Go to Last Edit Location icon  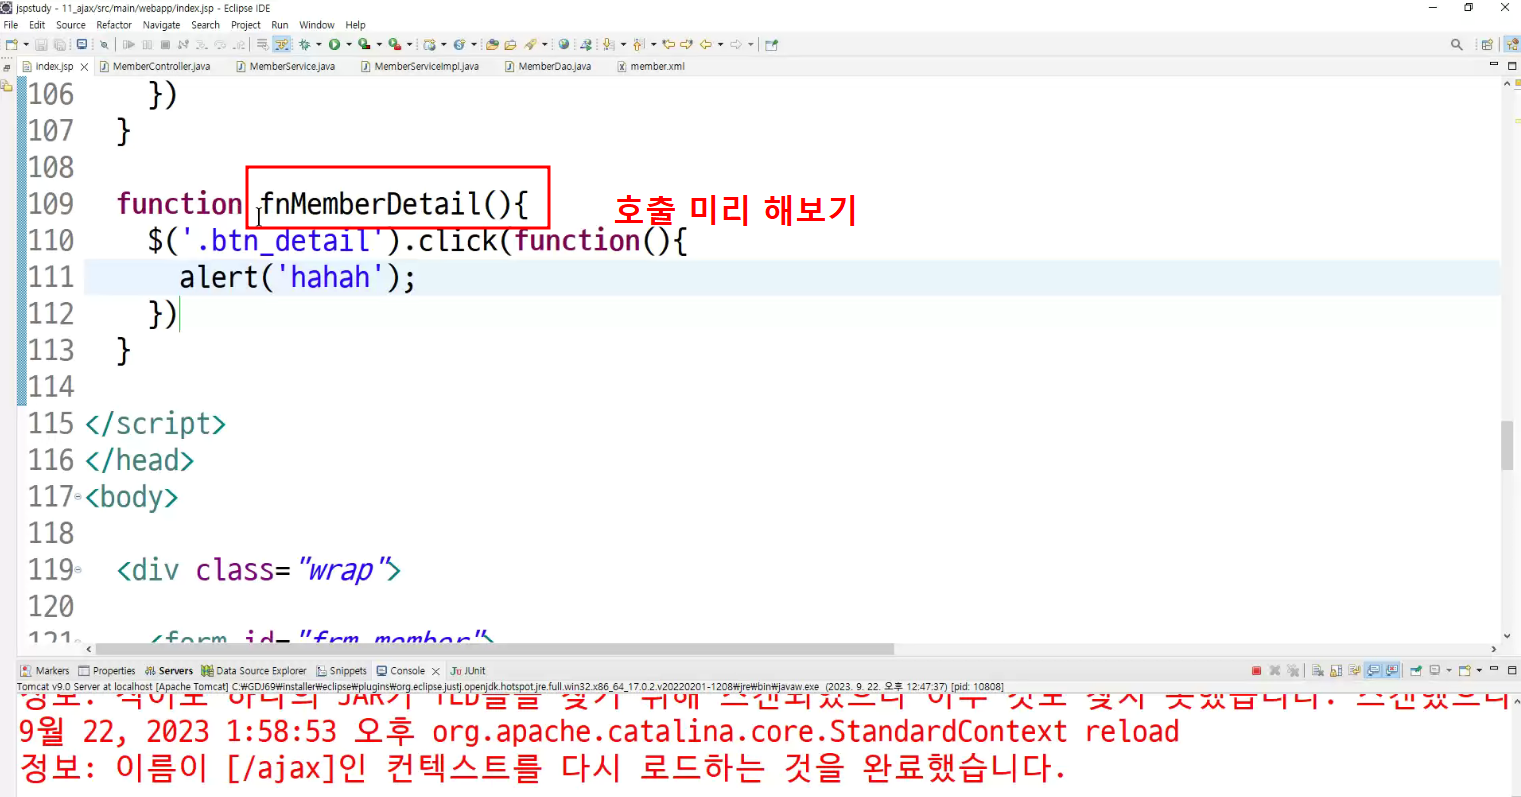click(668, 44)
